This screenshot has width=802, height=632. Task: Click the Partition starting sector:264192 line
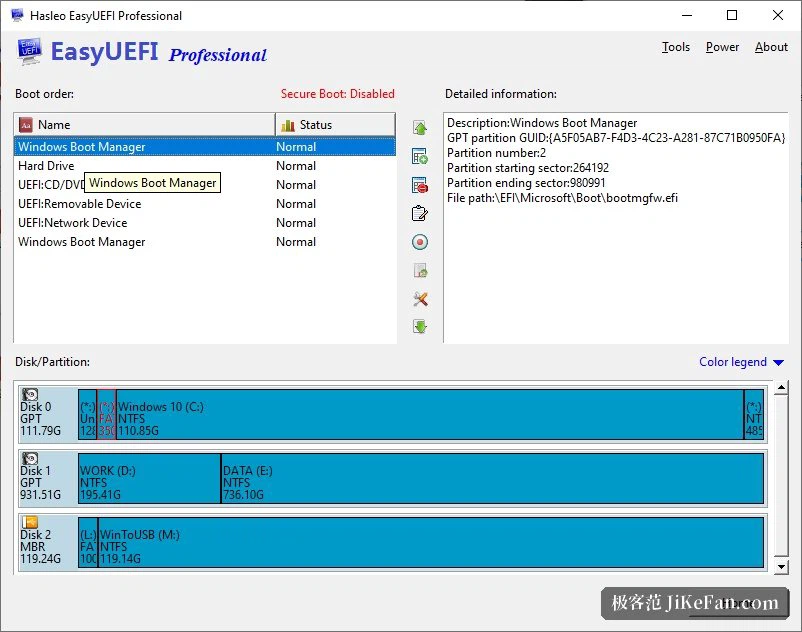coord(528,168)
